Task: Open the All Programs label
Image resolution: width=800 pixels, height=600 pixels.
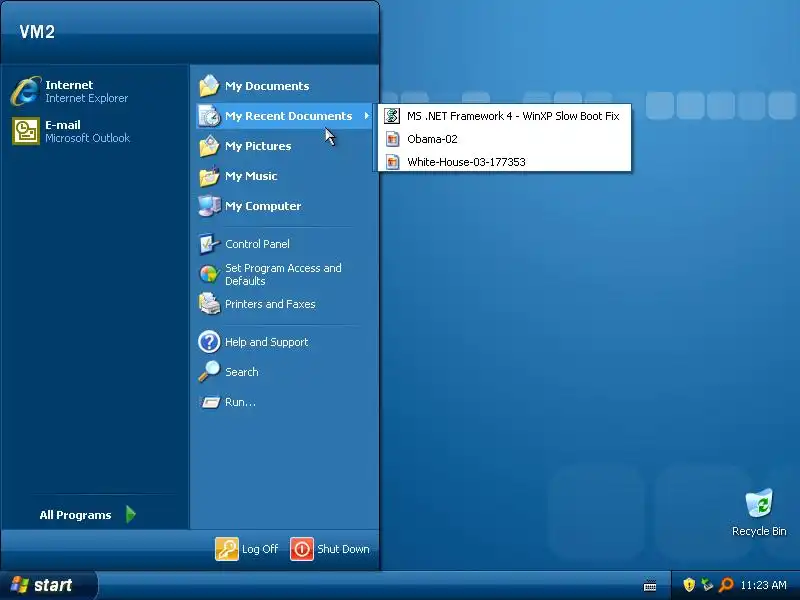Action: [75, 515]
